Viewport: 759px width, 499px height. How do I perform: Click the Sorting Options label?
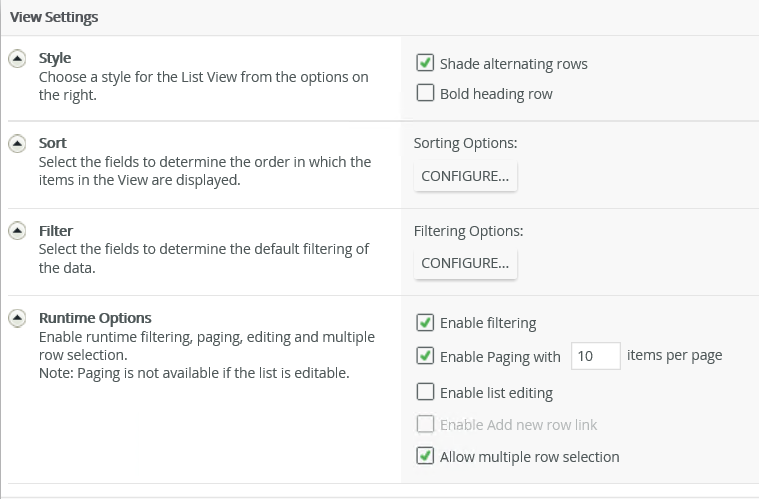(465, 143)
